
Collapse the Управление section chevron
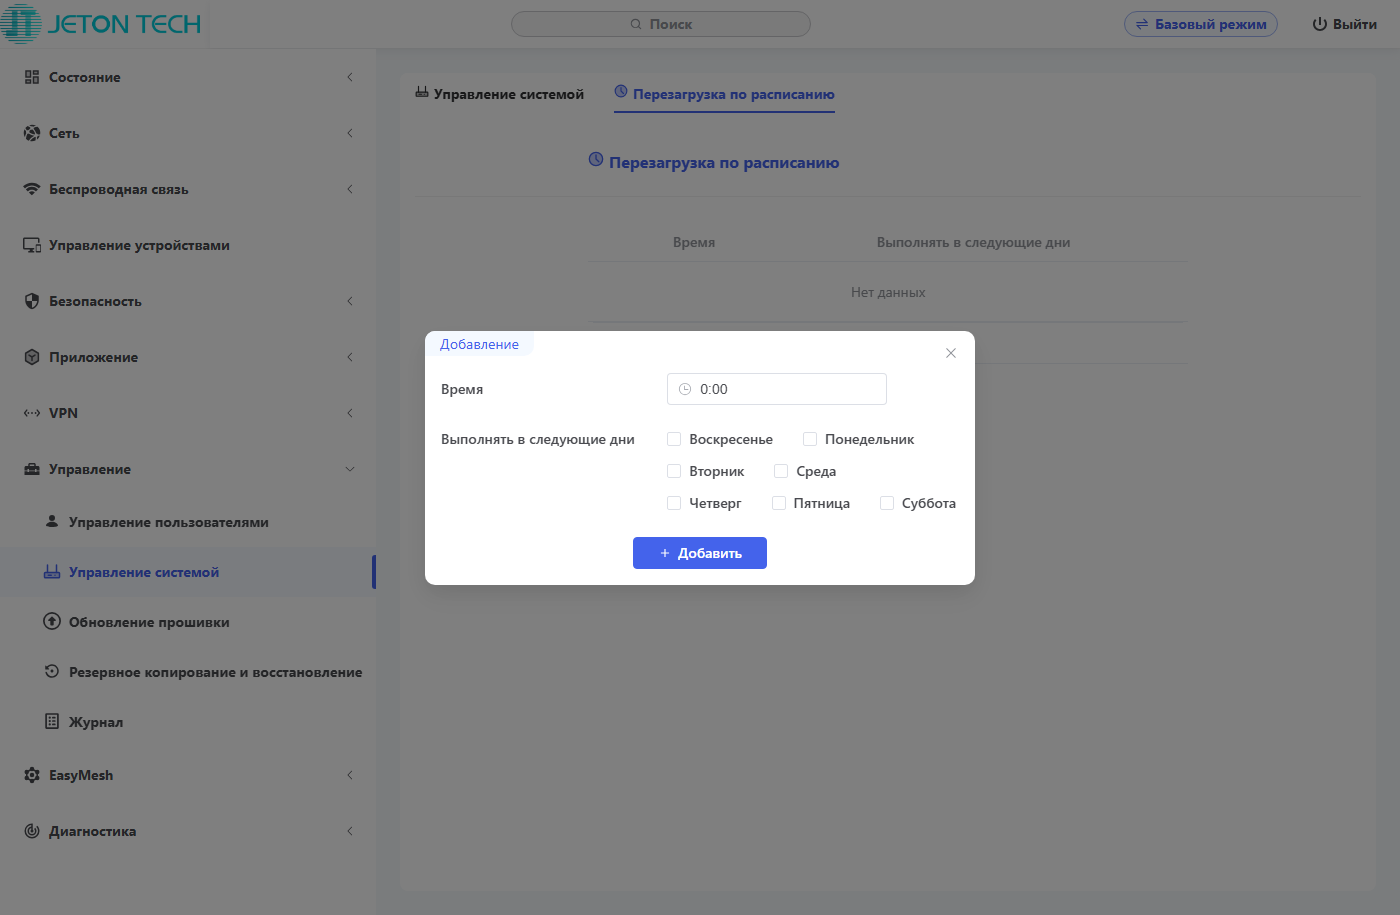350,469
